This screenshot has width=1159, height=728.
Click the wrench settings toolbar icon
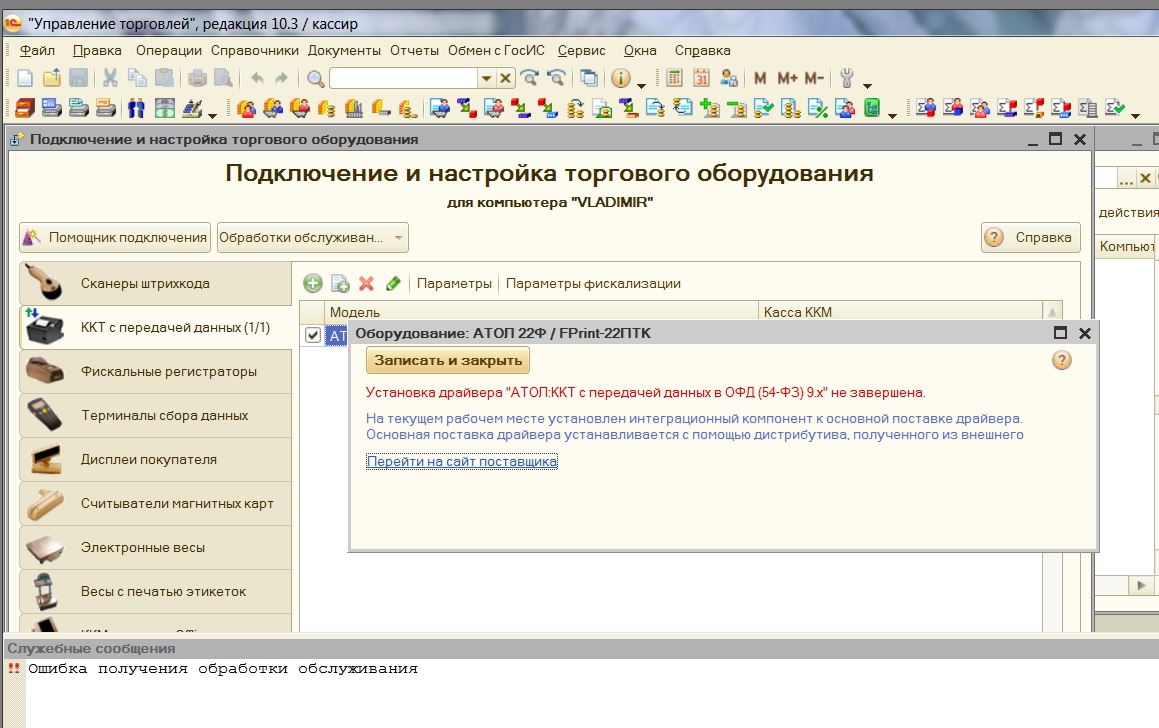(x=848, y=78)
